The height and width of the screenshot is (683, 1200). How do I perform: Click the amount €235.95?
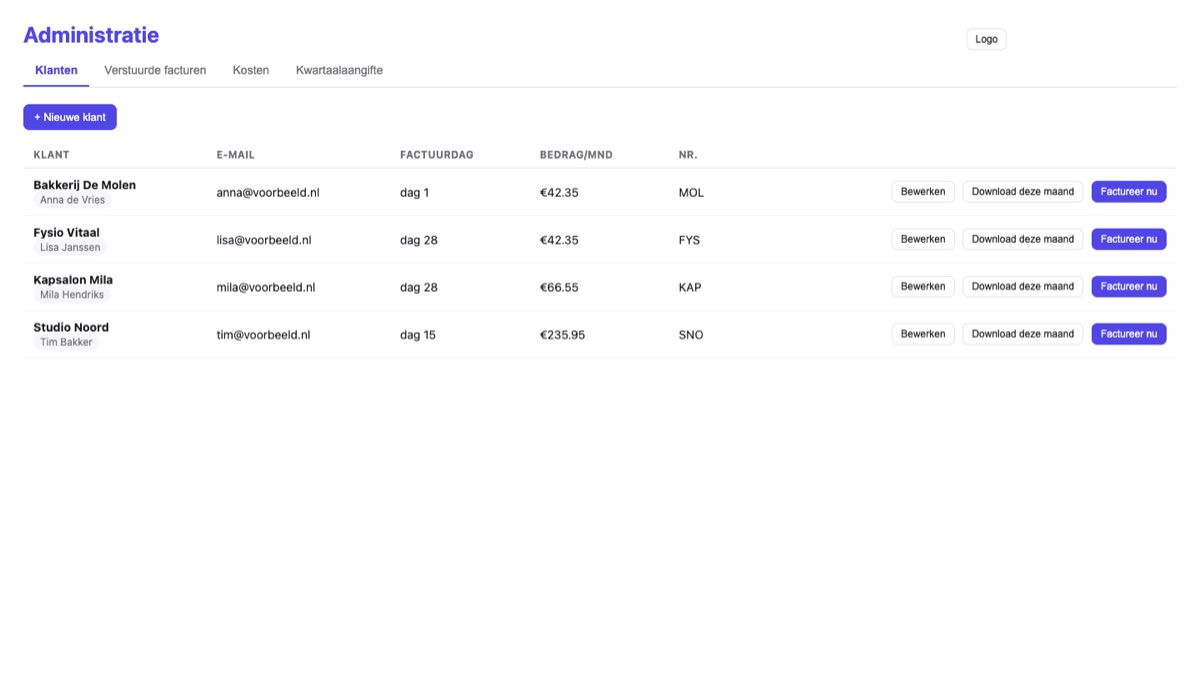pos(562,335)
